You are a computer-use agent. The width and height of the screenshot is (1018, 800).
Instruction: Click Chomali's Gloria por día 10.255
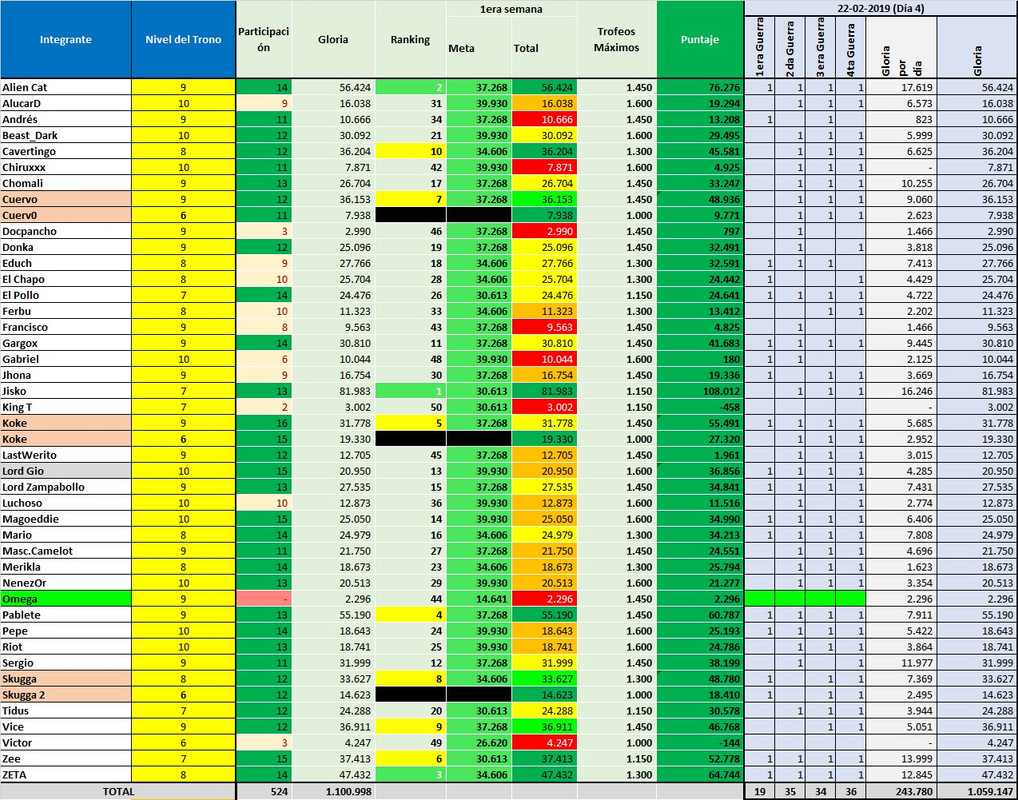click(x=901, y=183)
